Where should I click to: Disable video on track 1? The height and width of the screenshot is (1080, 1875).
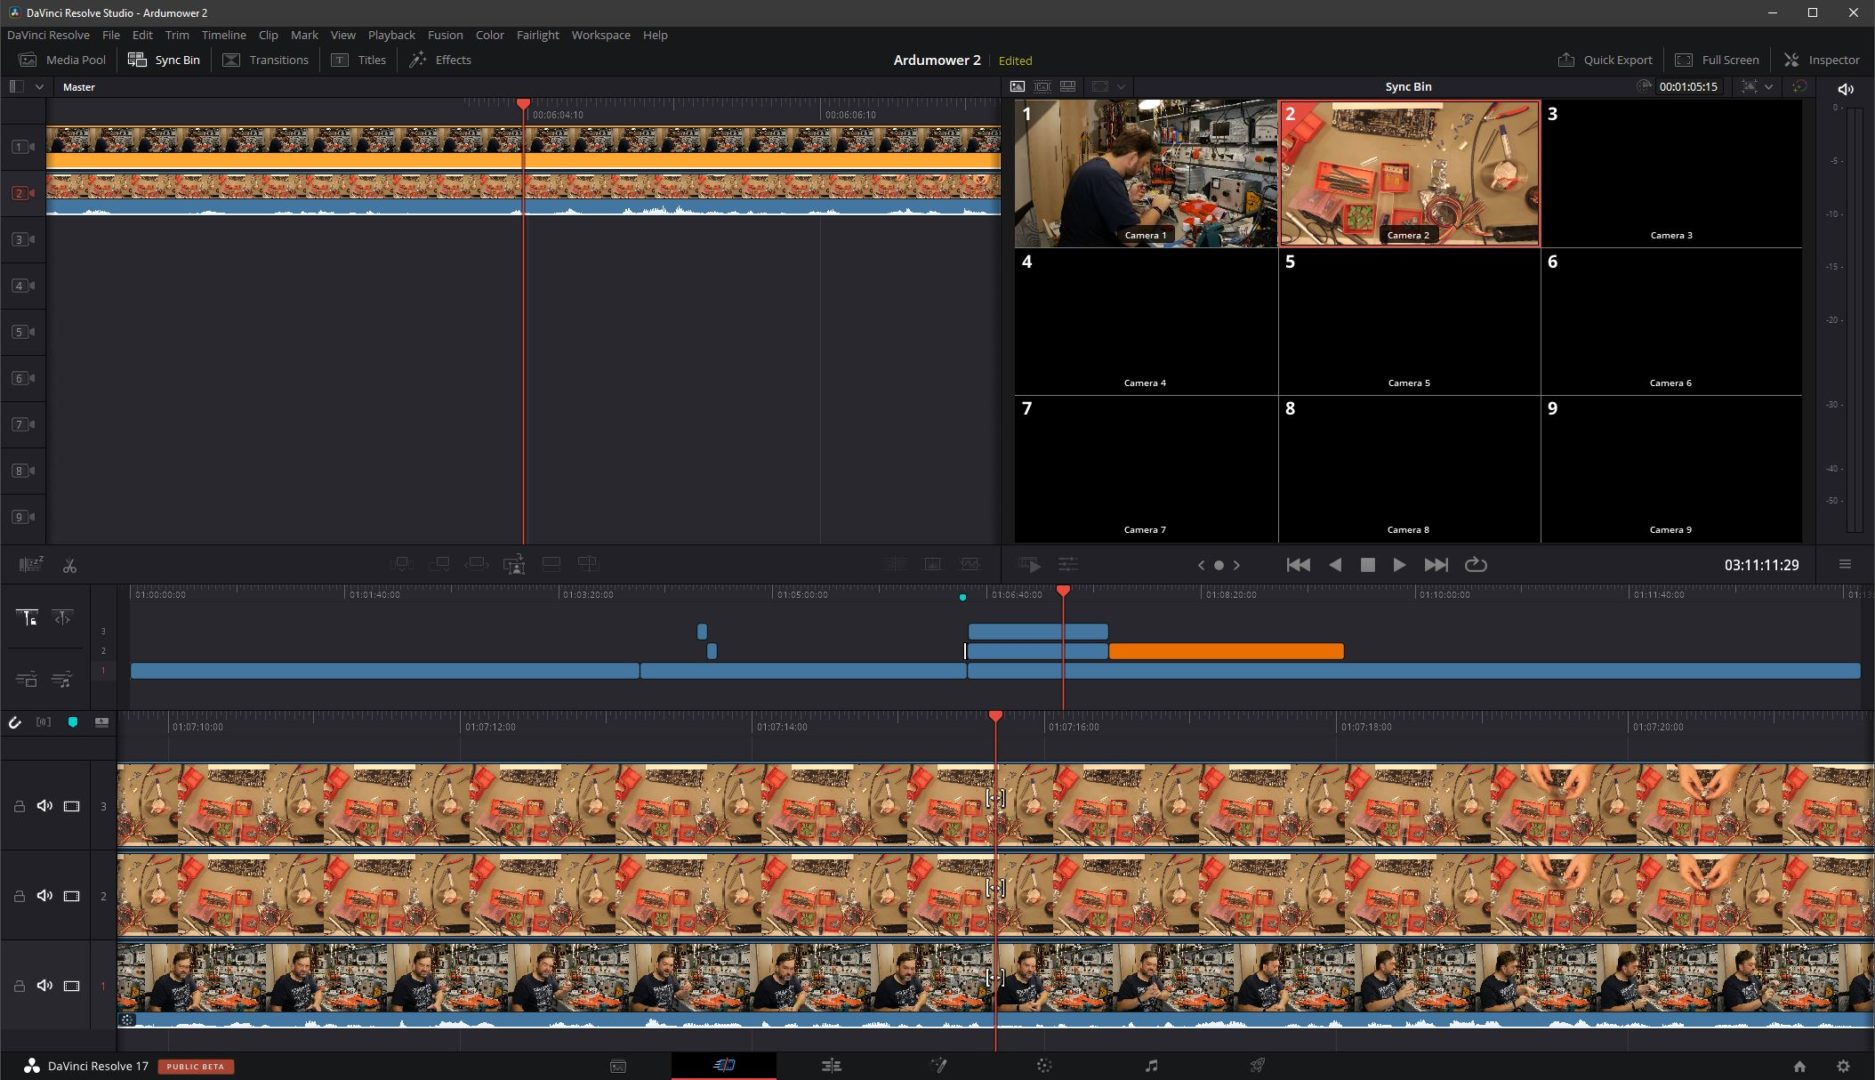[72, 986]
